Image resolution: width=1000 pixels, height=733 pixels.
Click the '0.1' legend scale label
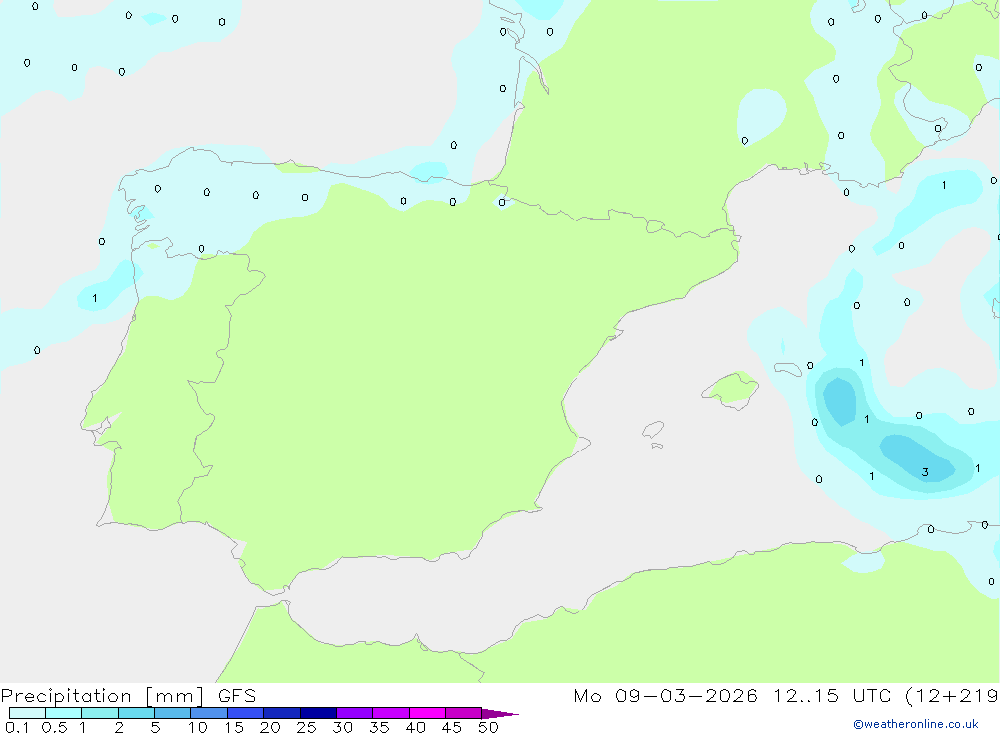pos(17,727)
